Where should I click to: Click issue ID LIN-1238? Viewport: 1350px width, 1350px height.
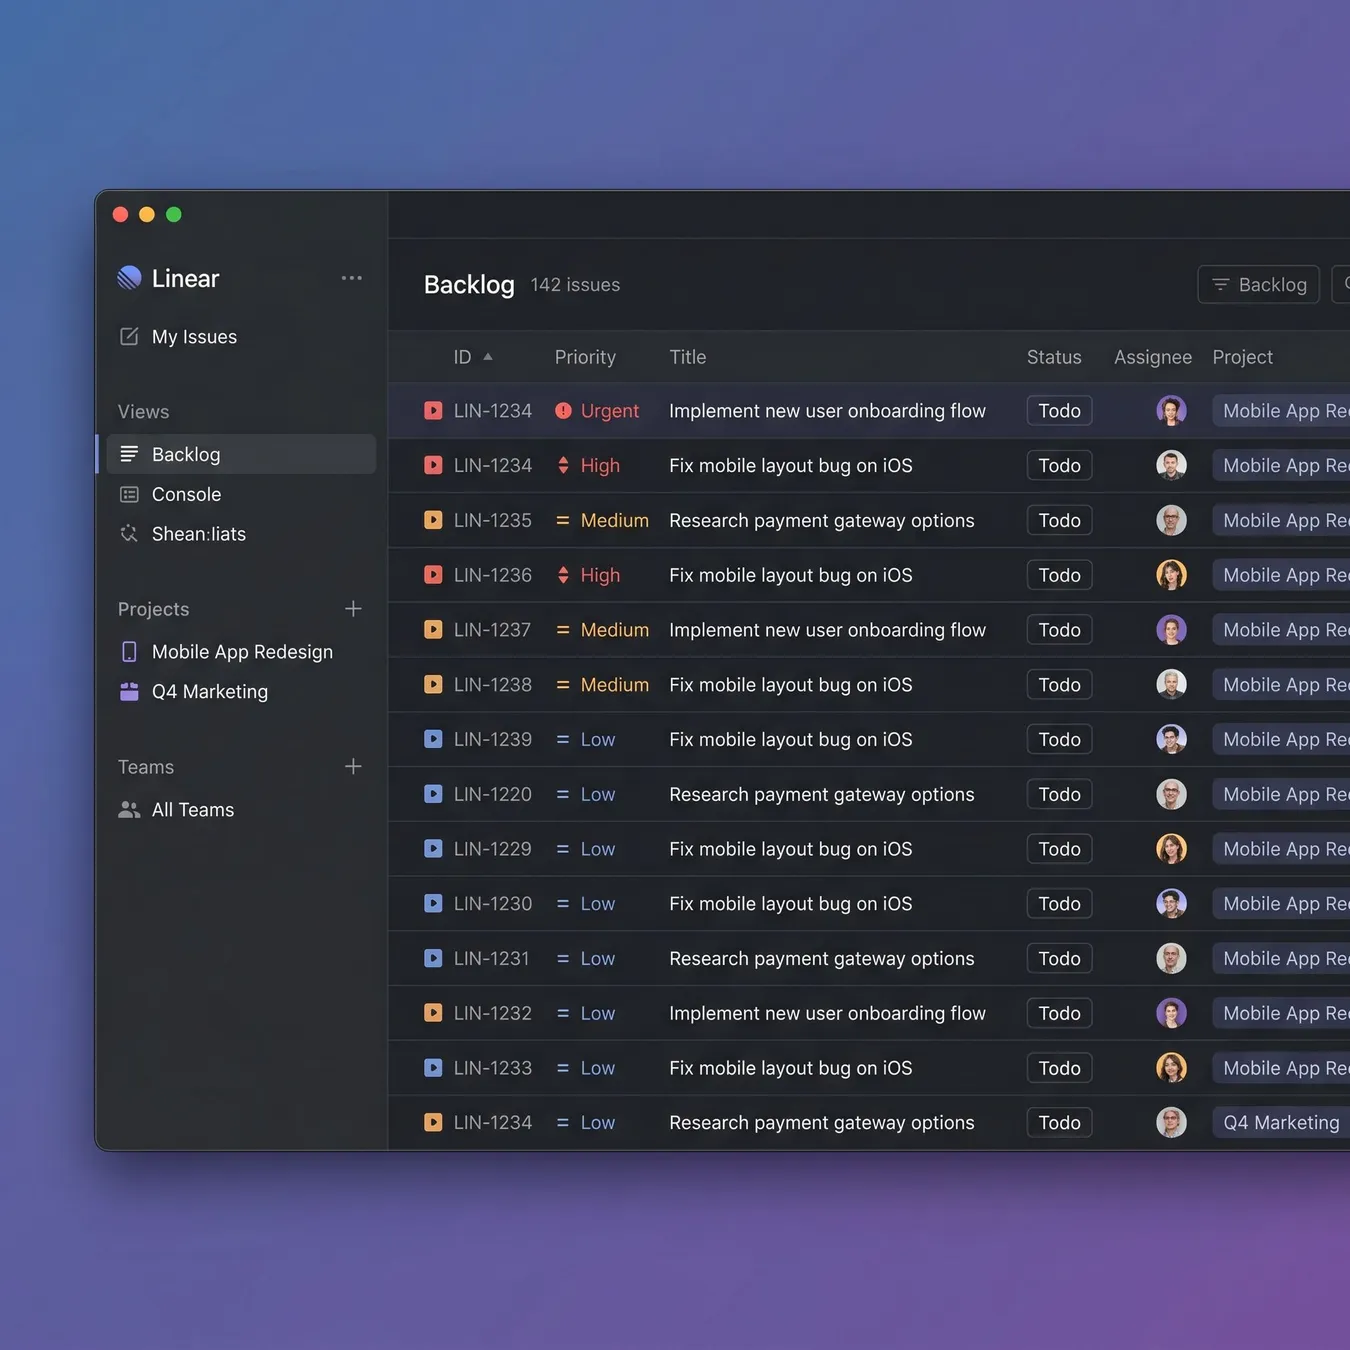point(492,685)
